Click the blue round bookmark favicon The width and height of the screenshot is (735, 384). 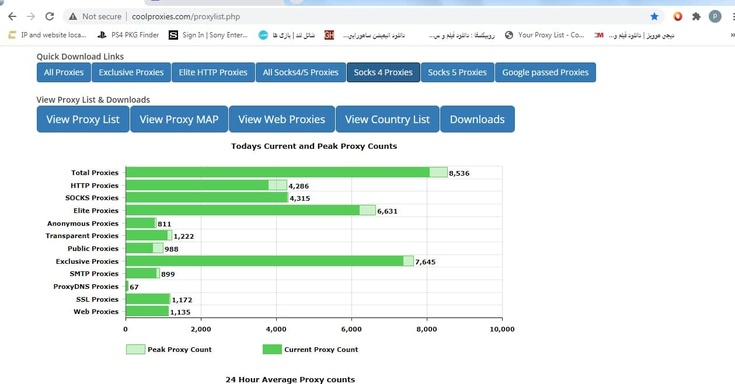(x=263, y=35)
